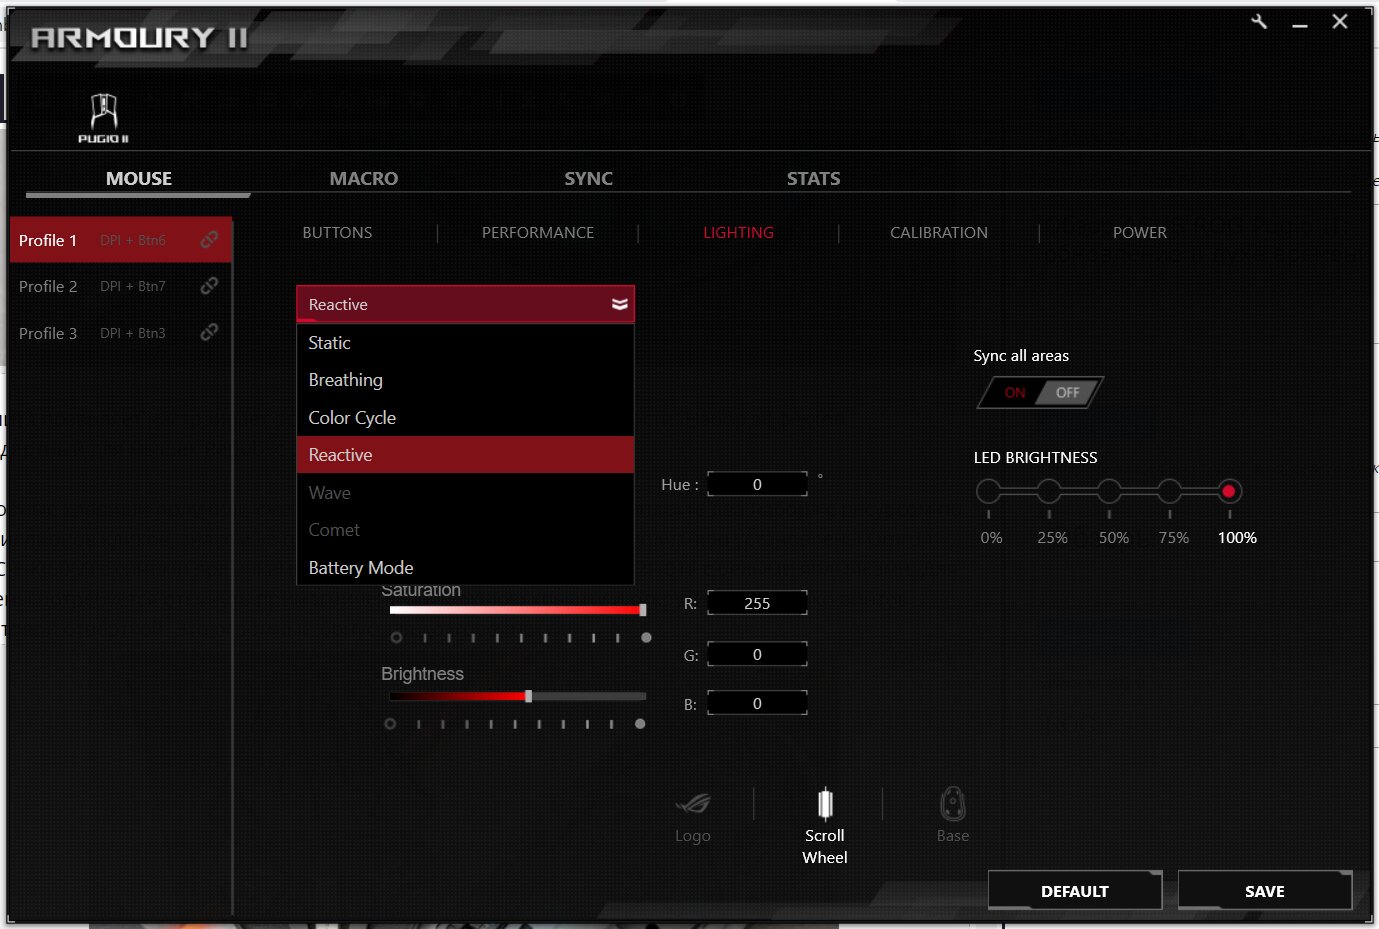Choose the Comet effect option
This screenshot has height=929, width=1379.
(465, 530)
